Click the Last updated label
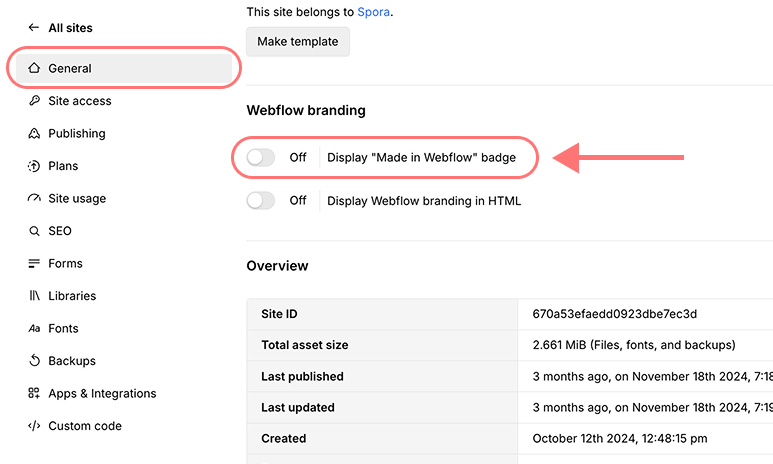 298,407
